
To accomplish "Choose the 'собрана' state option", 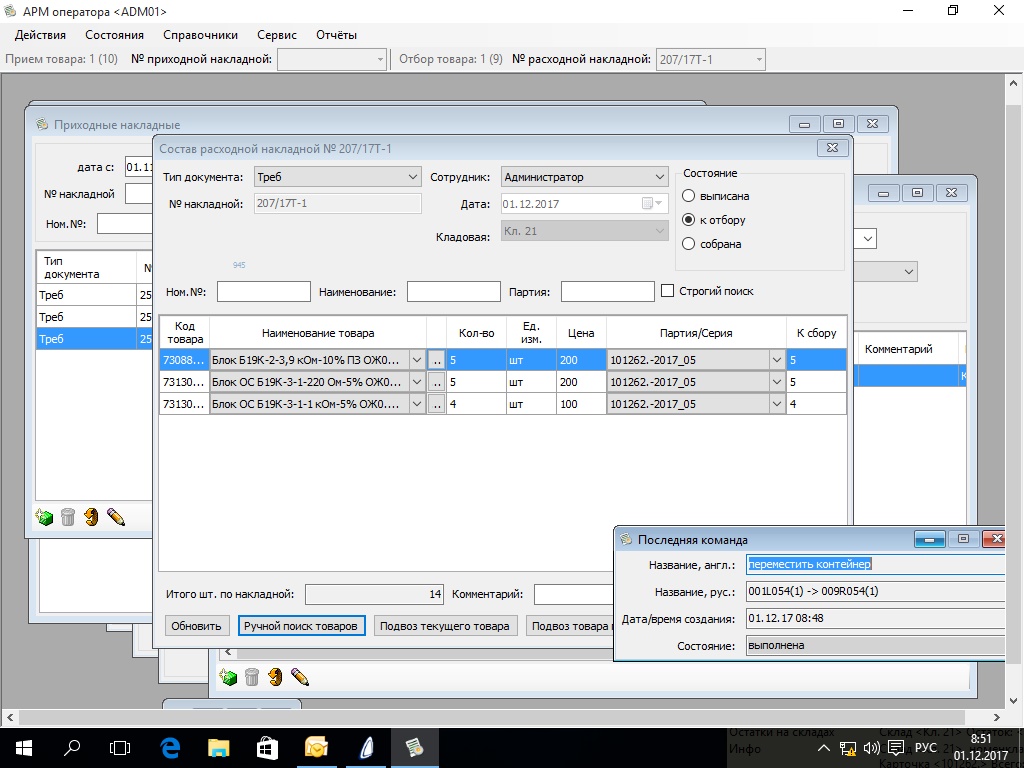I will [x=688, y=244].
